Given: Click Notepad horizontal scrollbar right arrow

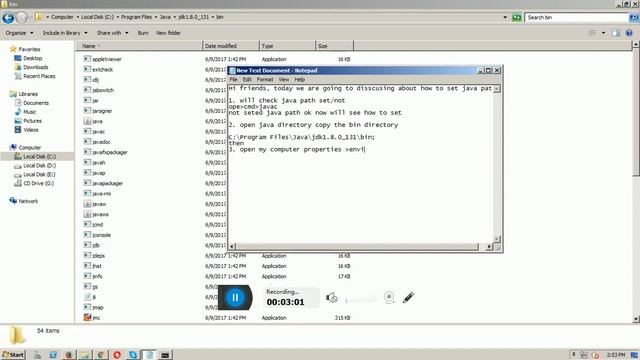Looking at the screenshot, I should coord(489,247).
